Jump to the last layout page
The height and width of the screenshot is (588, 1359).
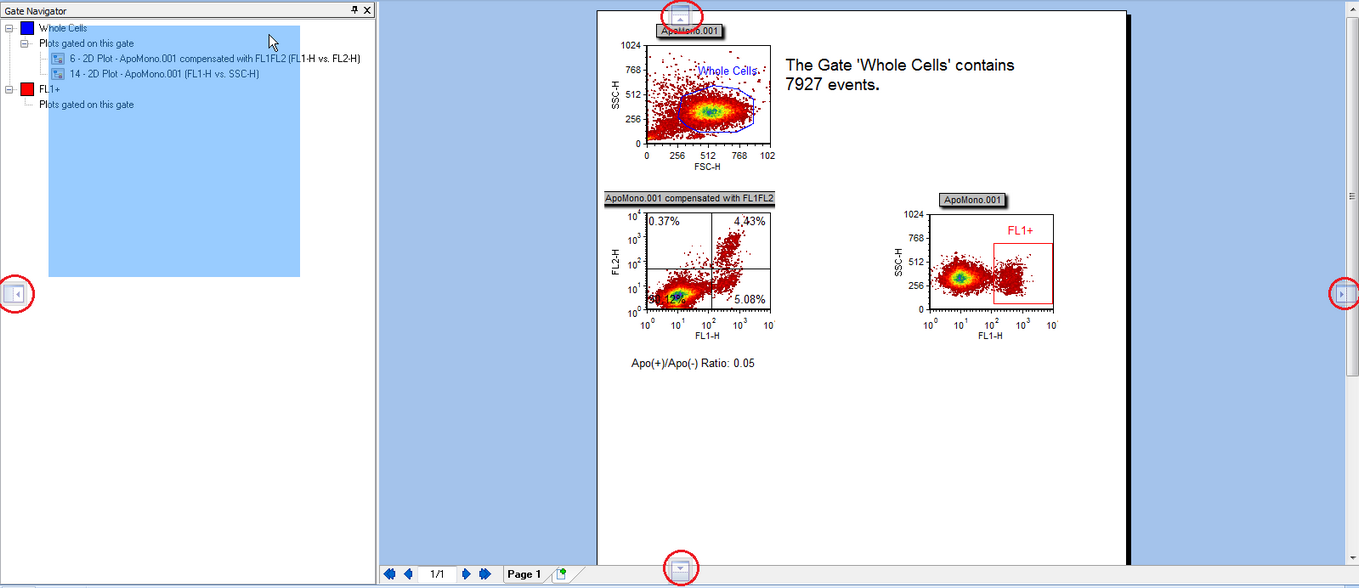point(485,574)
